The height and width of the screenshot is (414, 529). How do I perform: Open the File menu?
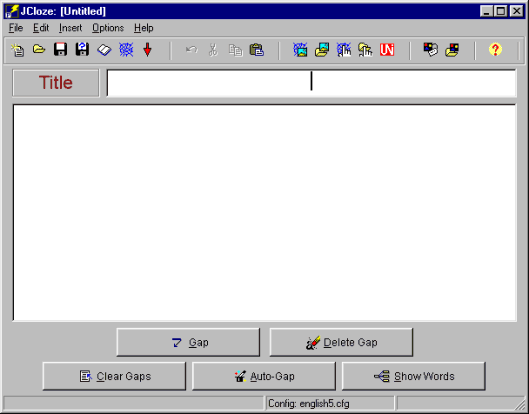click(x=16, y=28)
